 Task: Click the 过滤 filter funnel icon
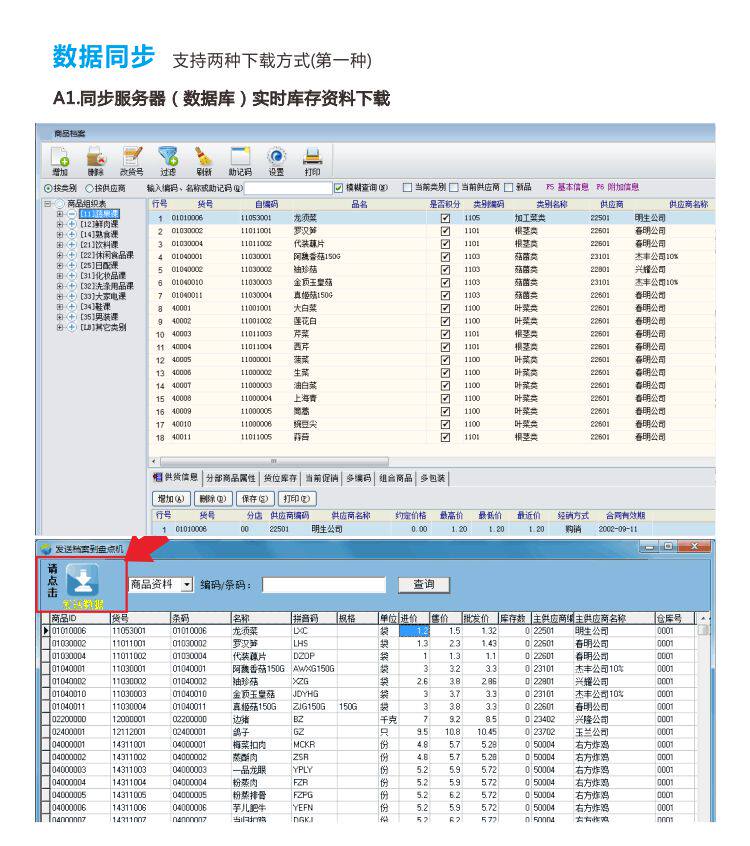coord(168,161)
